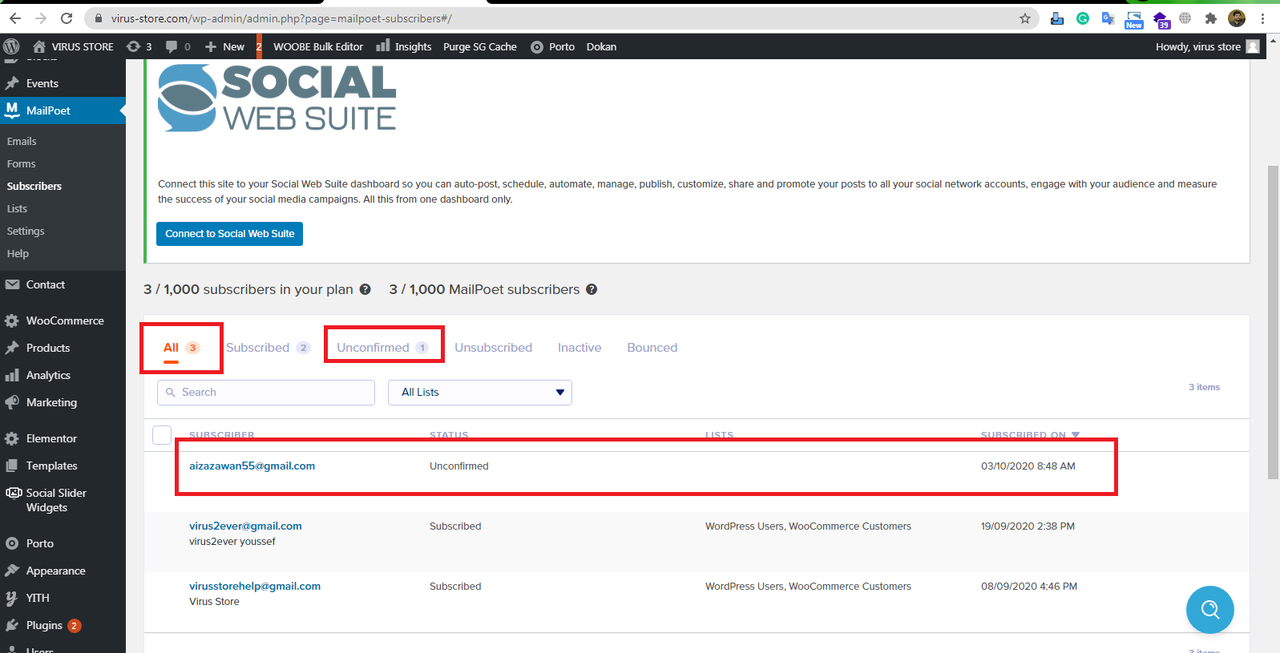Open the browser extensions puzzle icon
Image resolution: width=1280 pixels, height=653 pixels.
click(x=1211, y=18)
